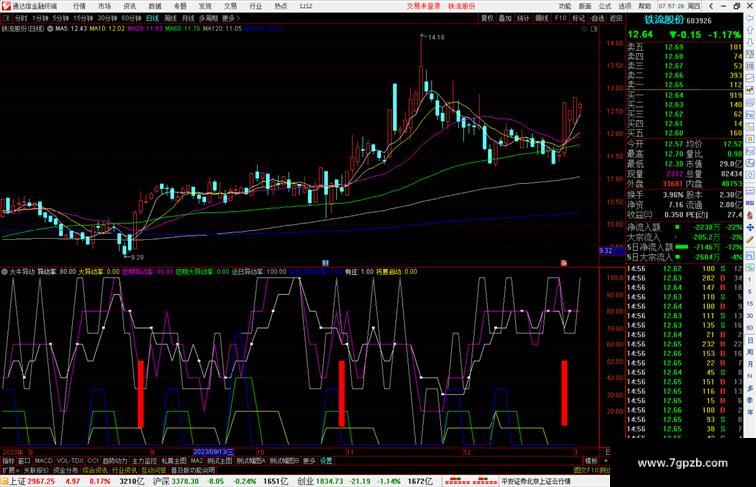Open the 复权 adjustment dropdown

[487, 18]
